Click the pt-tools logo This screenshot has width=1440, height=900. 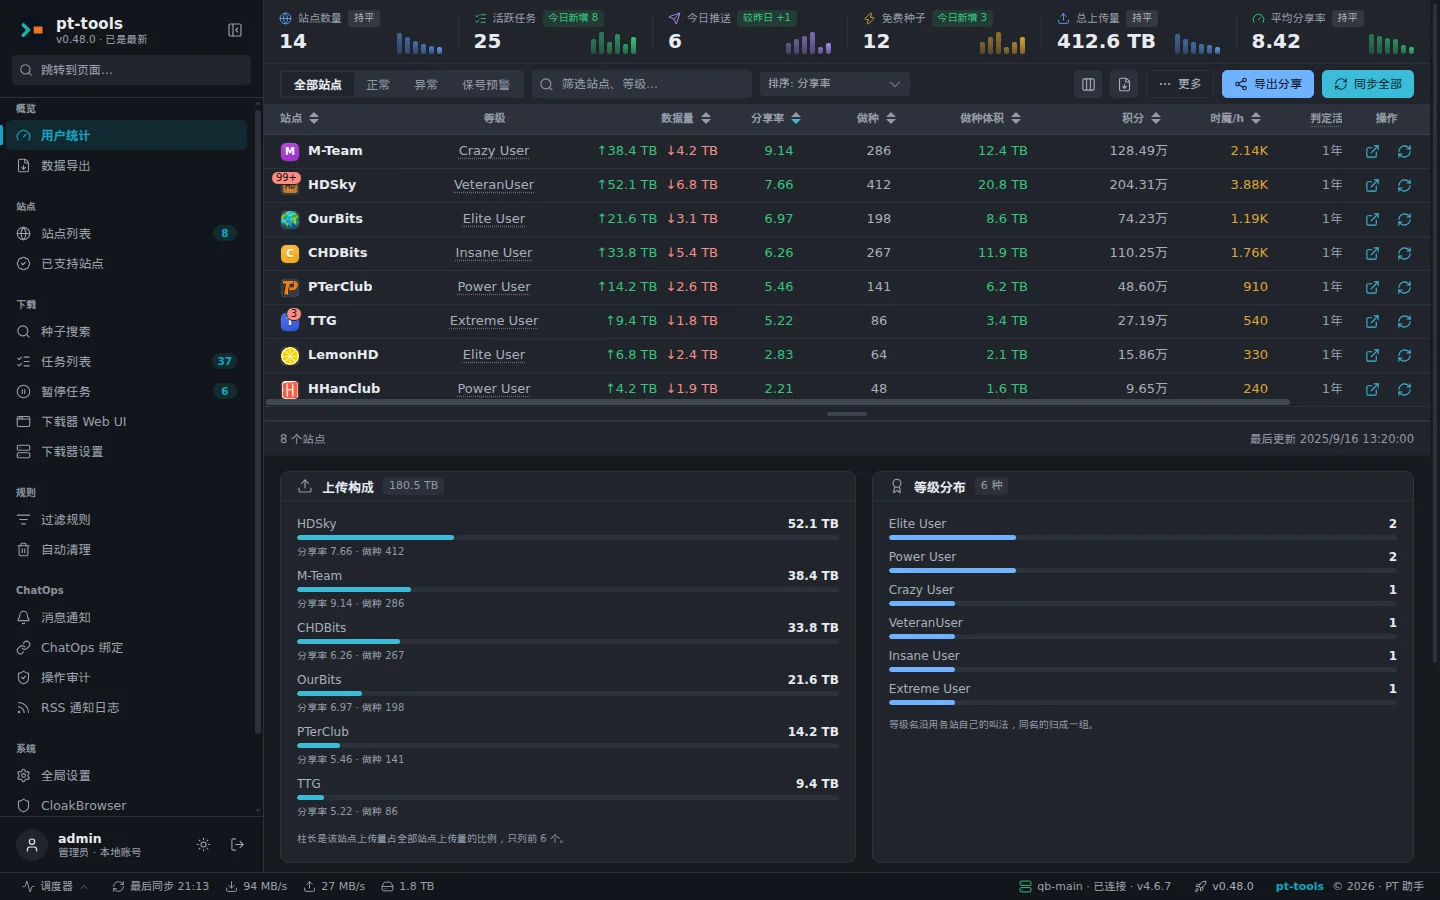coord(32,30)
